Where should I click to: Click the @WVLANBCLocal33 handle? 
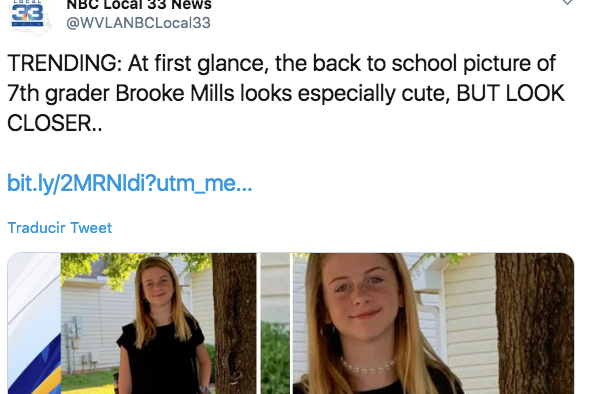(138, 23)
